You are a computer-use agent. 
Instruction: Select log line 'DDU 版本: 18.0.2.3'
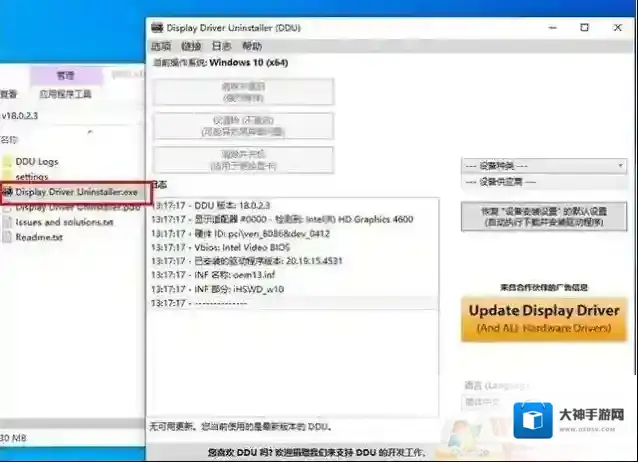pos(211,205)
